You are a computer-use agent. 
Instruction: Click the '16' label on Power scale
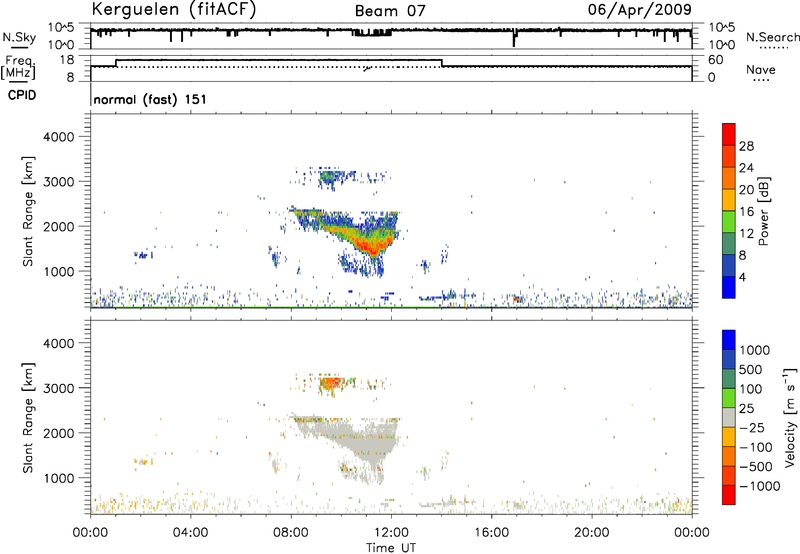click(x=746, y=212)
